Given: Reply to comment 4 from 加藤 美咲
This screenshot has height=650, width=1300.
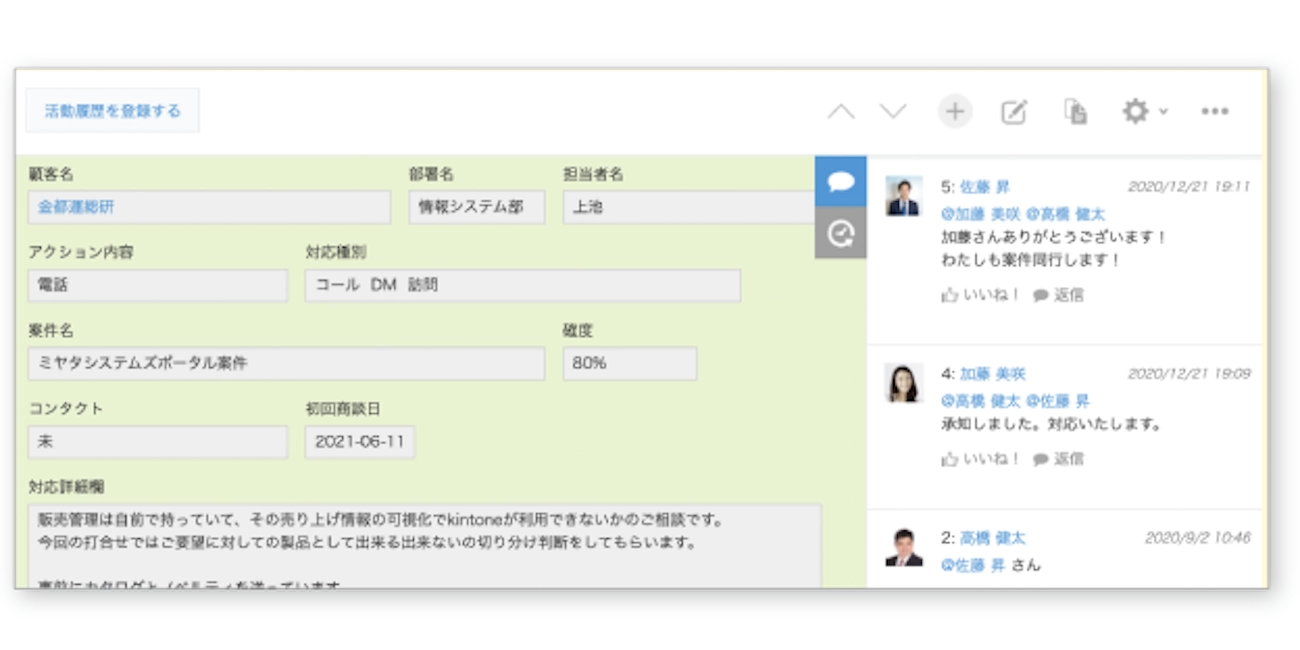Looking at the screenshot, I should tap(1058, 459).
